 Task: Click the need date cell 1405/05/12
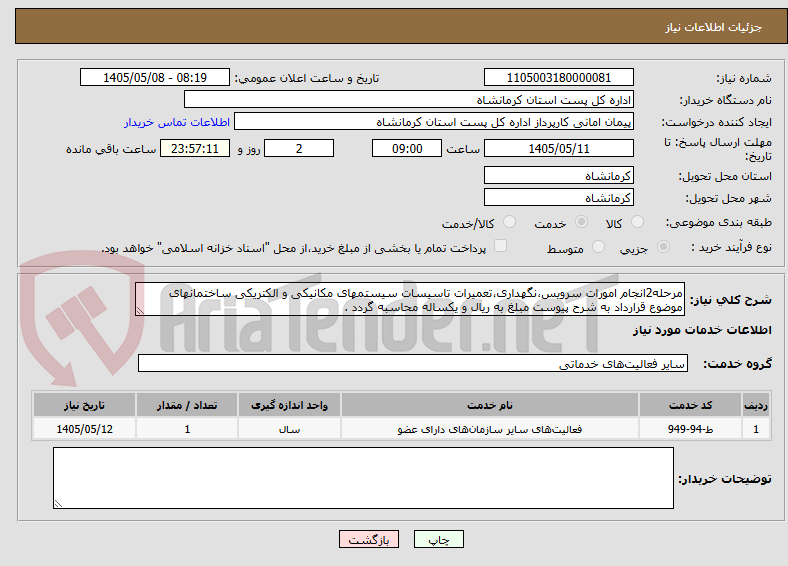[x=84, y=429]
